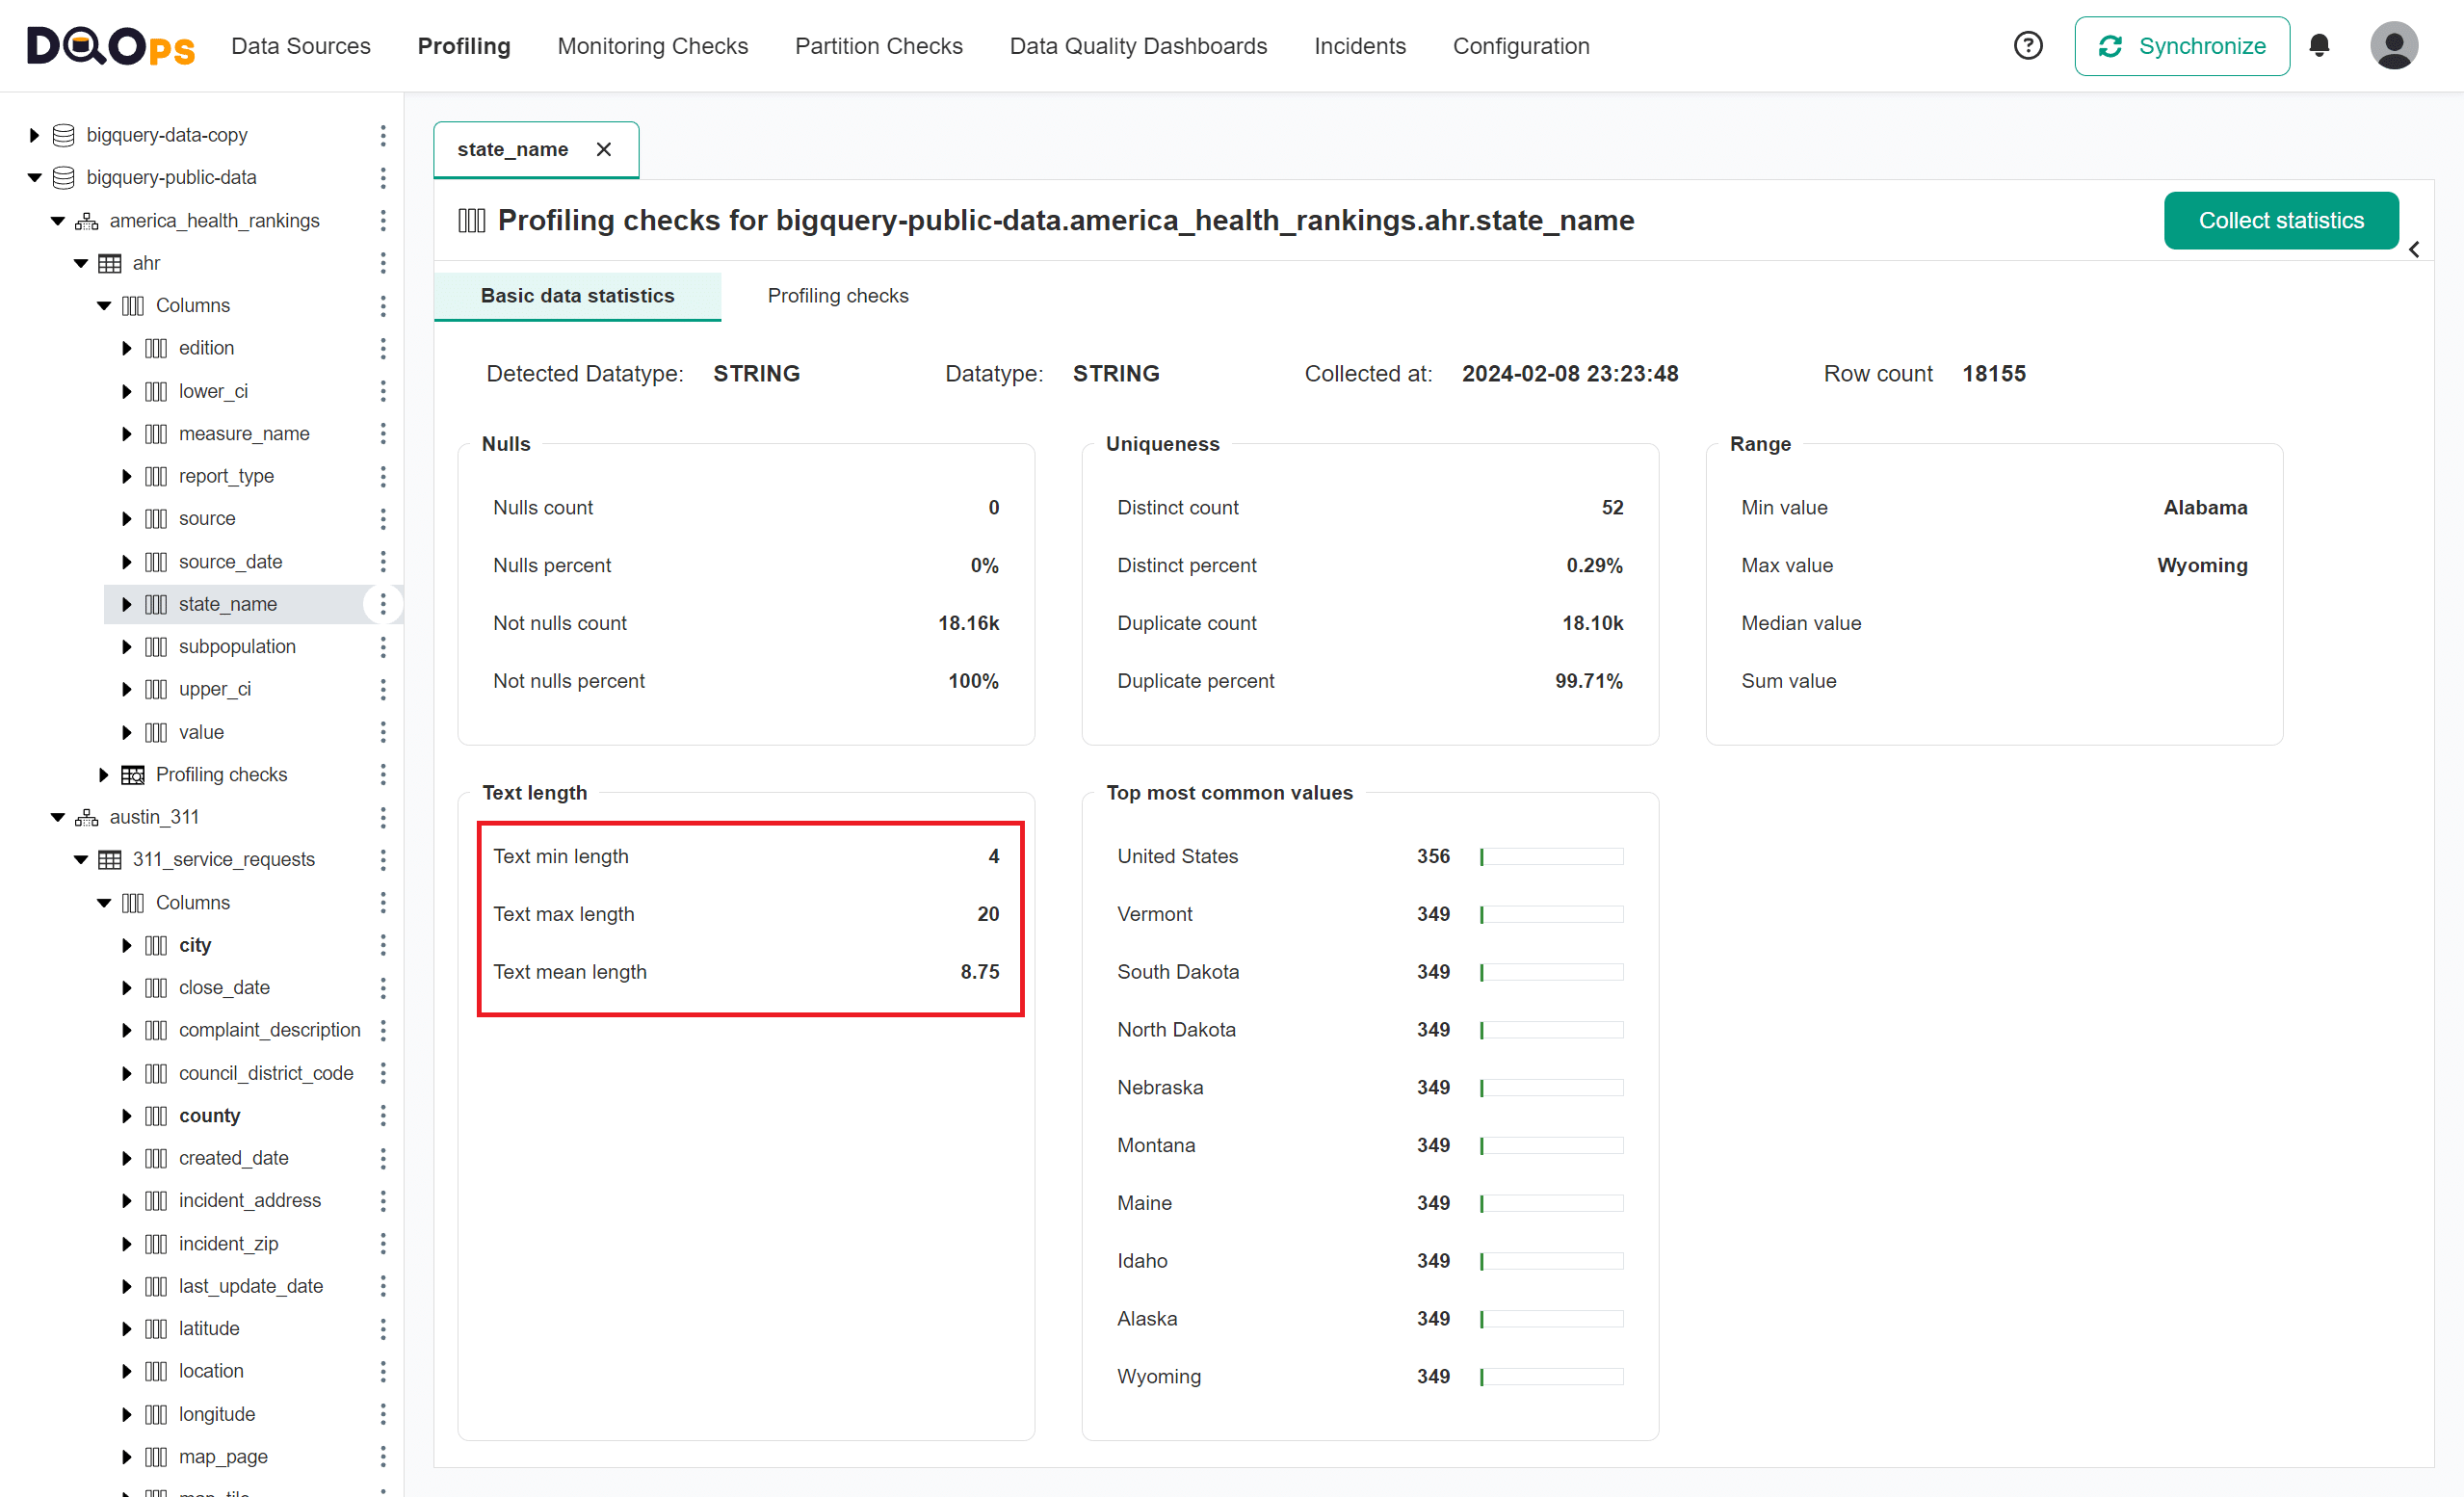Screen dimensions: 2464x1497
Task: Click the user avatar icon
Action: point(2394,45)
